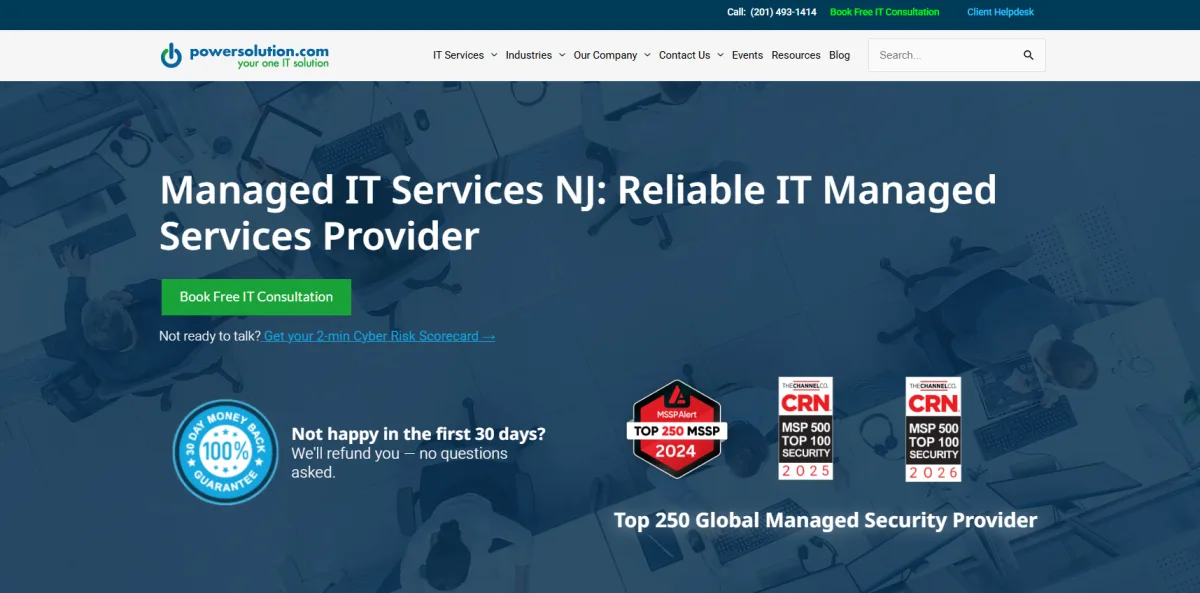Open the Industries menu item

click(529, 55)
